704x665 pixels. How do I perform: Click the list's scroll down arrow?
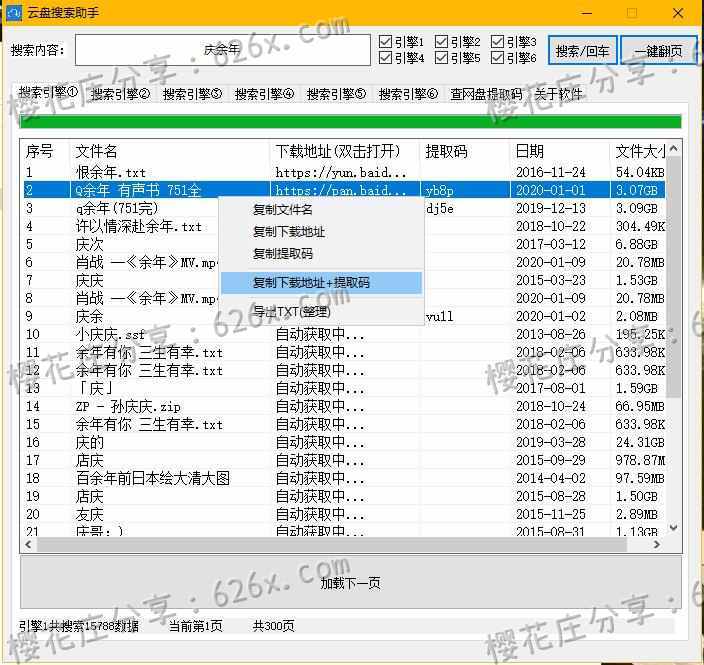[673, 528]
